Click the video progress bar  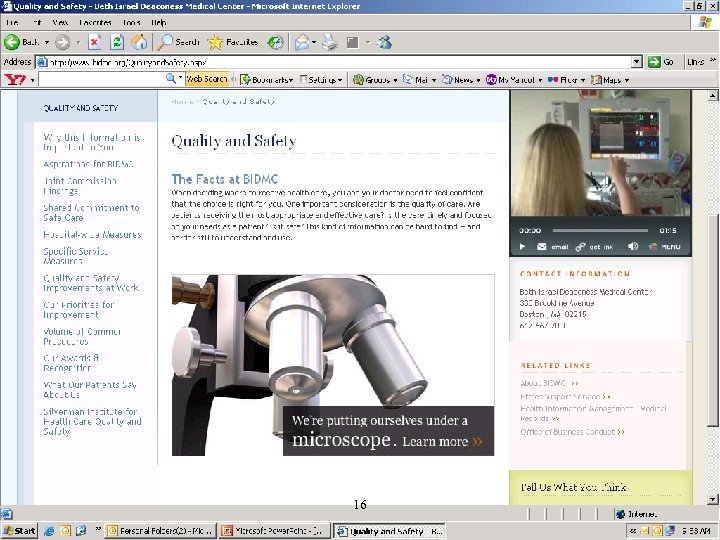point(600,230)
